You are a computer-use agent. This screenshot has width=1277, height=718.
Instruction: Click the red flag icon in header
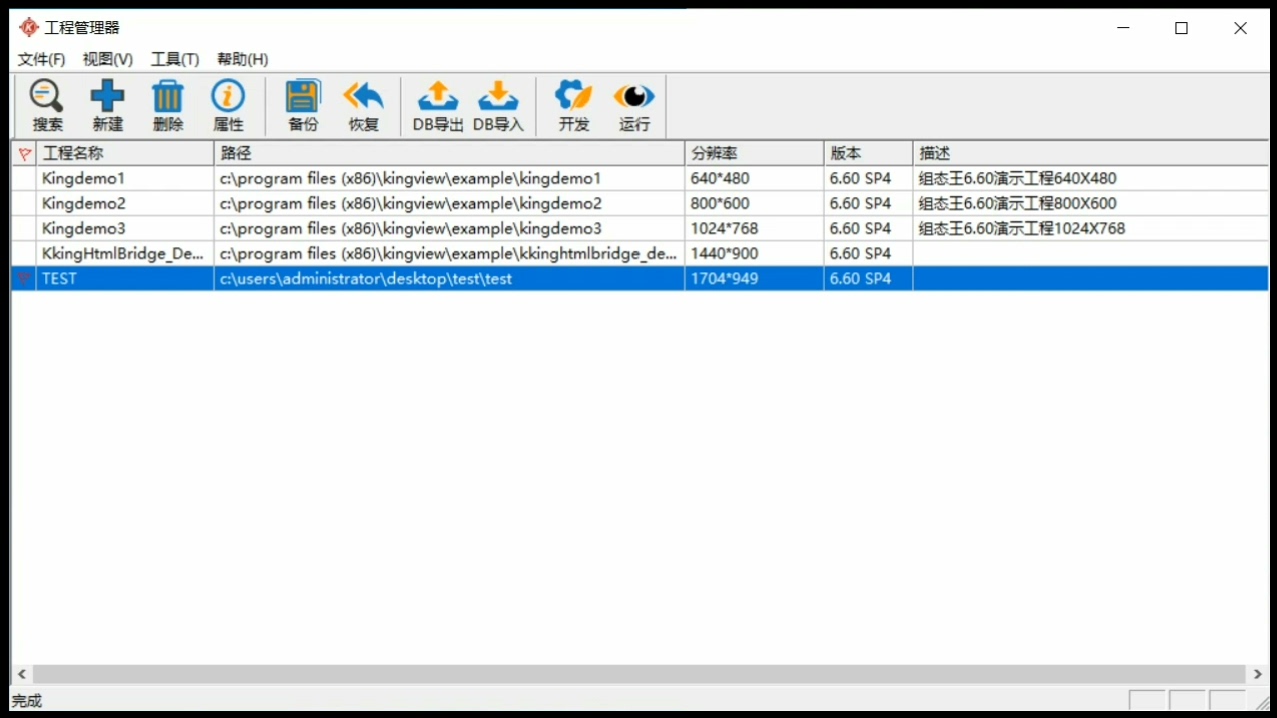pos(24,154)
